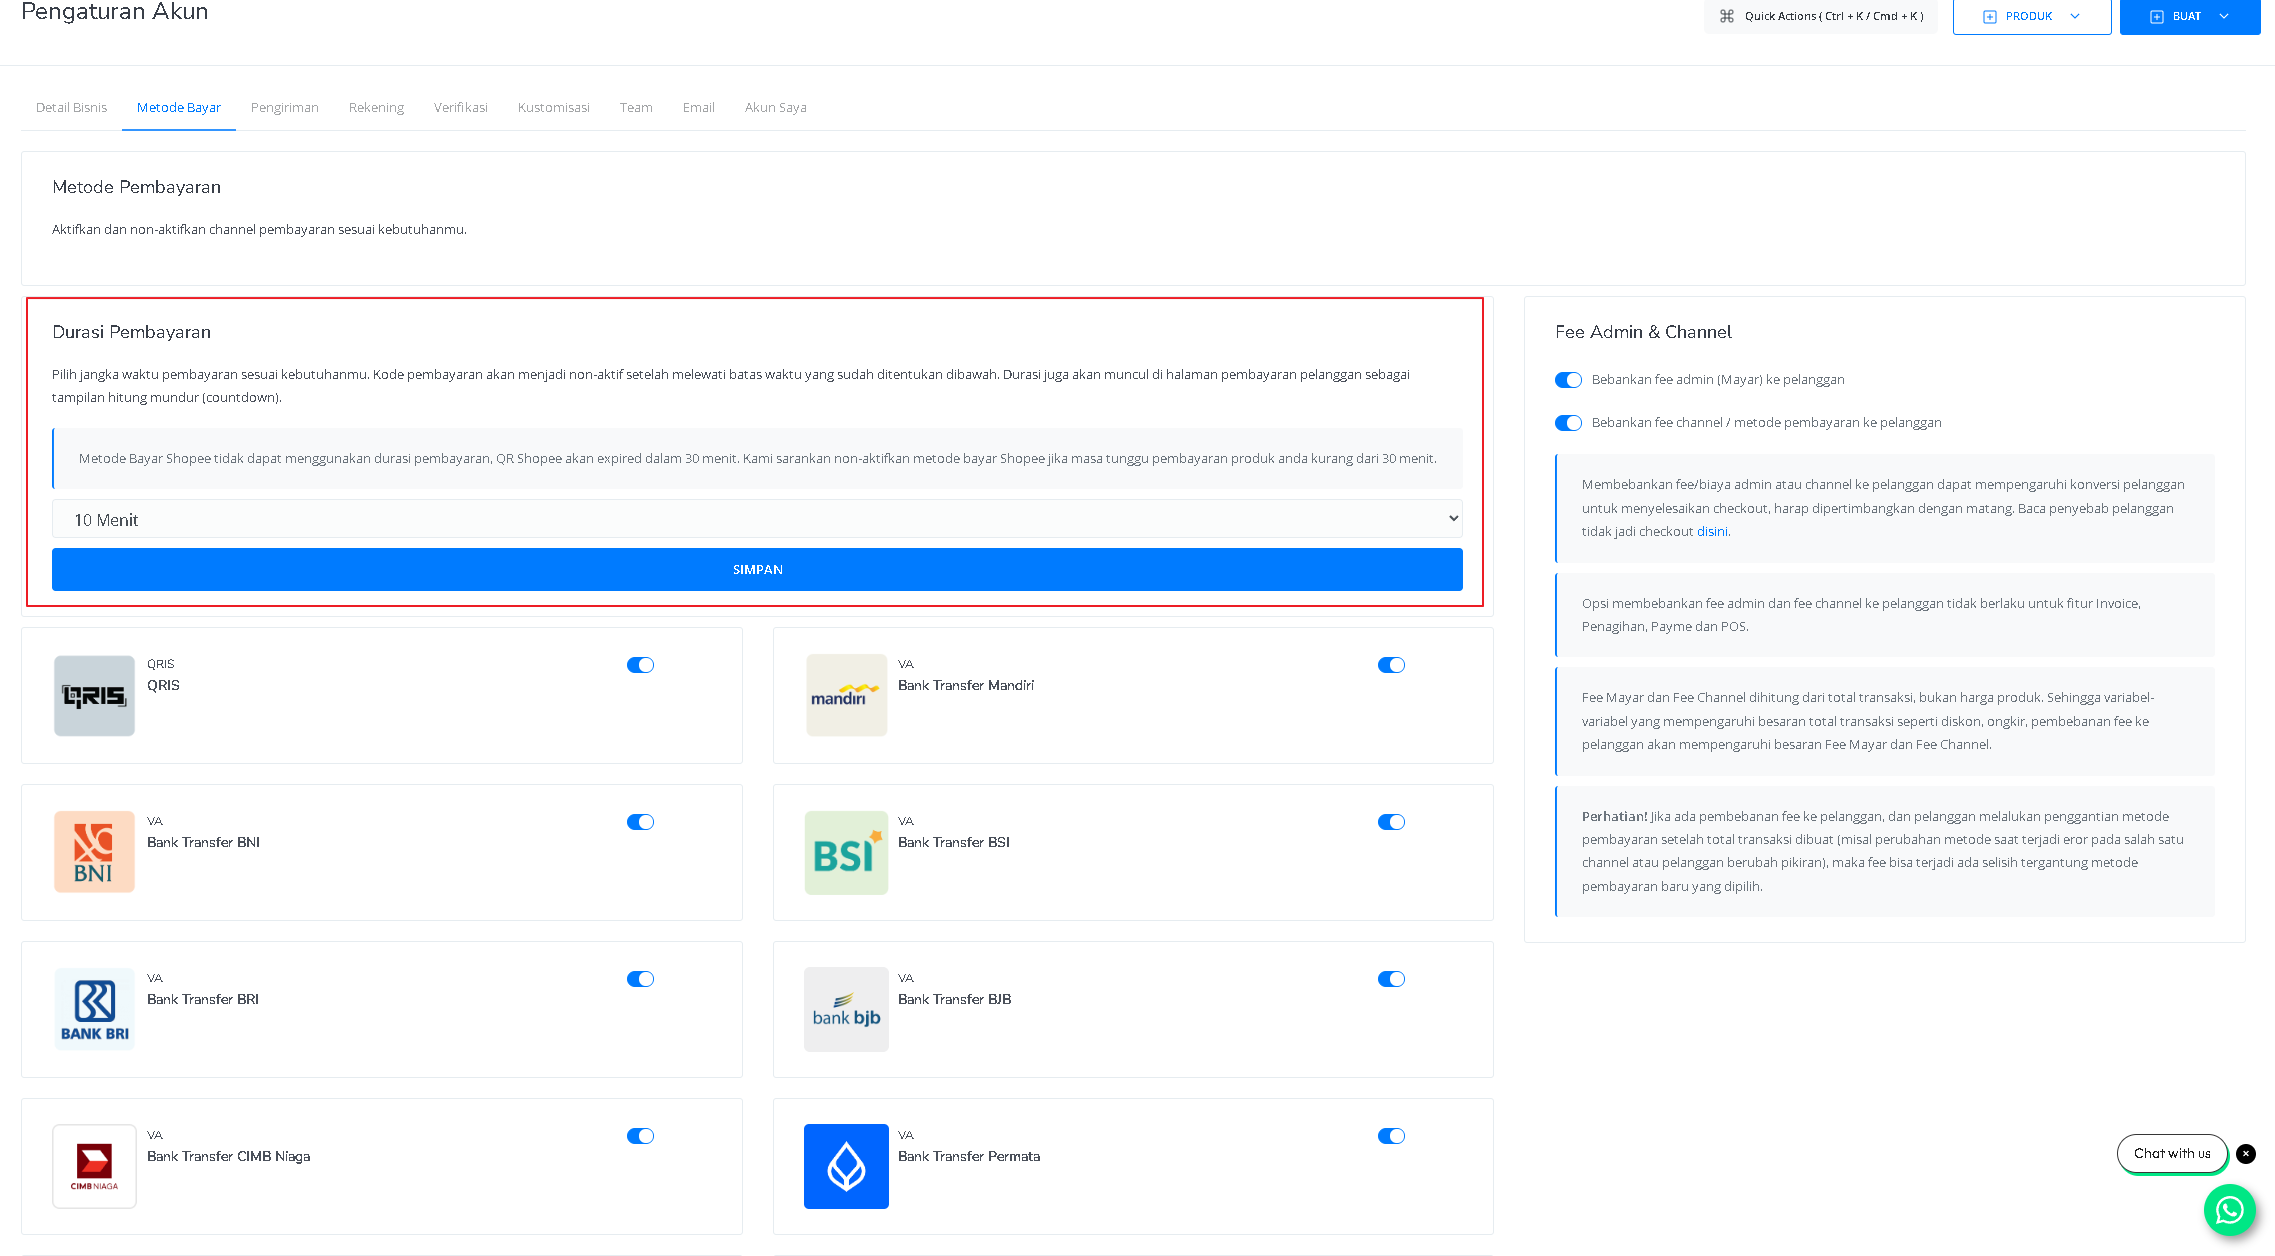Click the Pengaturan Akun page title
This screenshot has width=2275, height=1256.
tap(115, 12)
